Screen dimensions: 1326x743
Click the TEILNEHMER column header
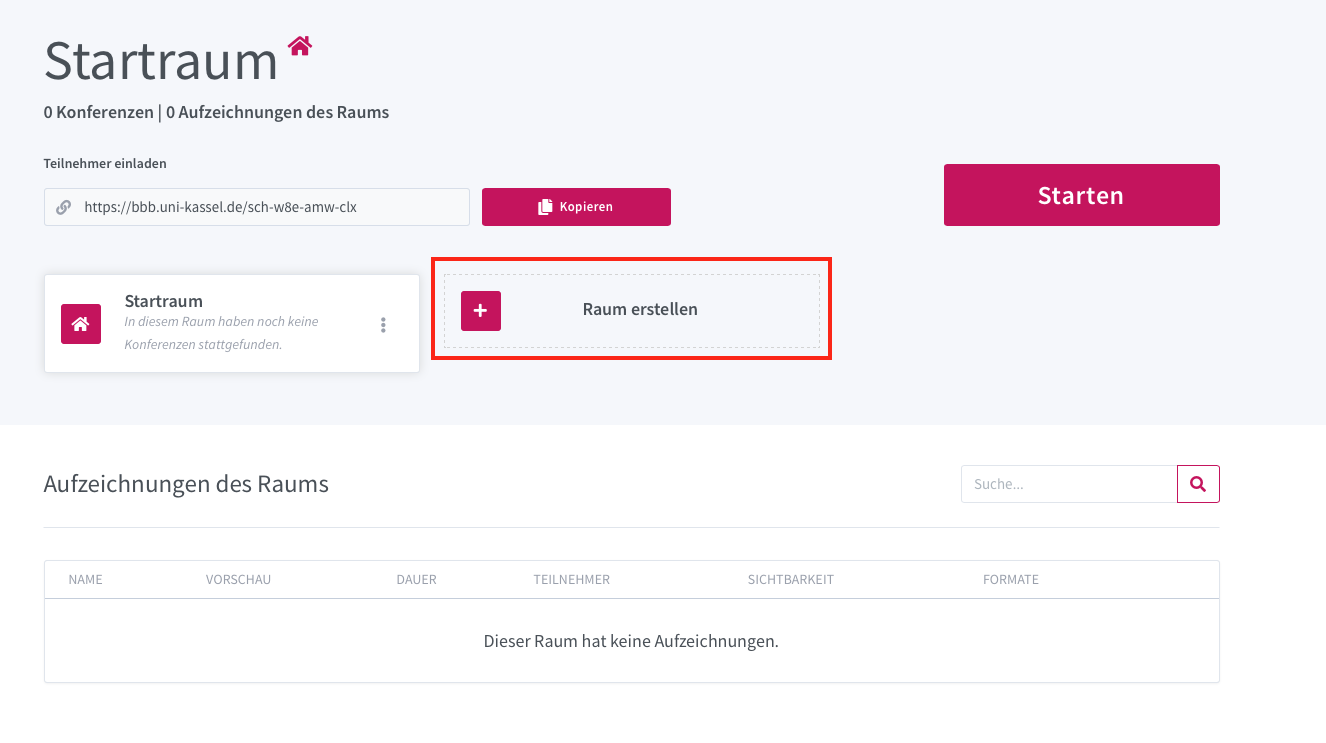(571, 580)
